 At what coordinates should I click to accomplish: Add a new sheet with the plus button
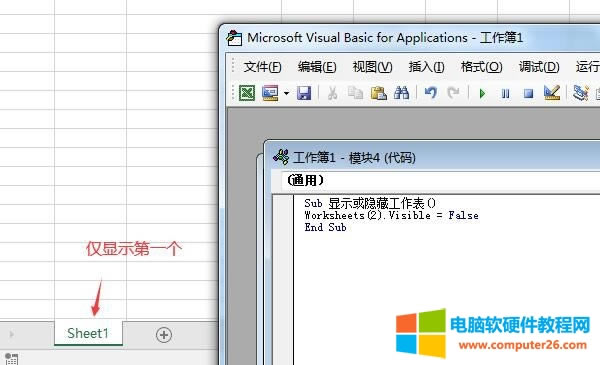tap(164, 335)
